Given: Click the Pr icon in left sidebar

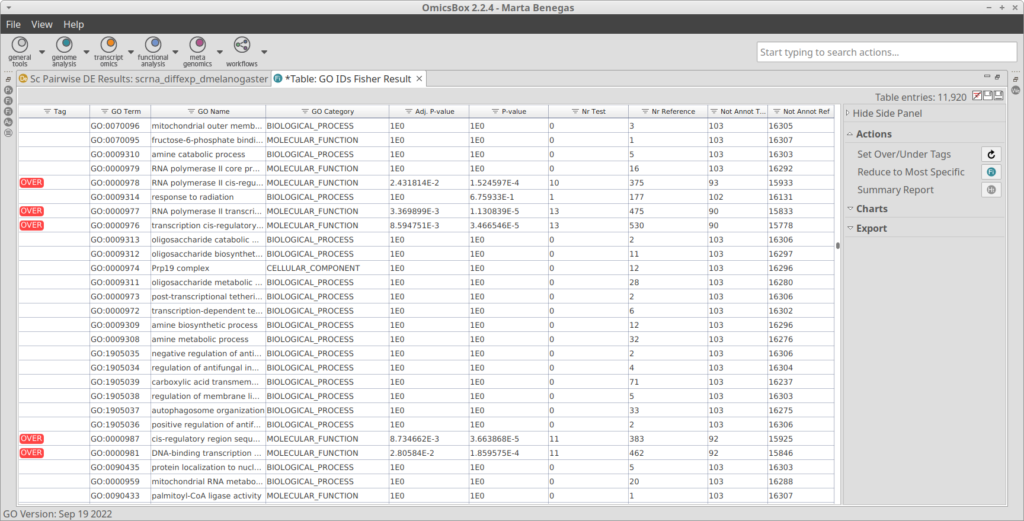Looking at the screenshot, I should click(8, 89).
